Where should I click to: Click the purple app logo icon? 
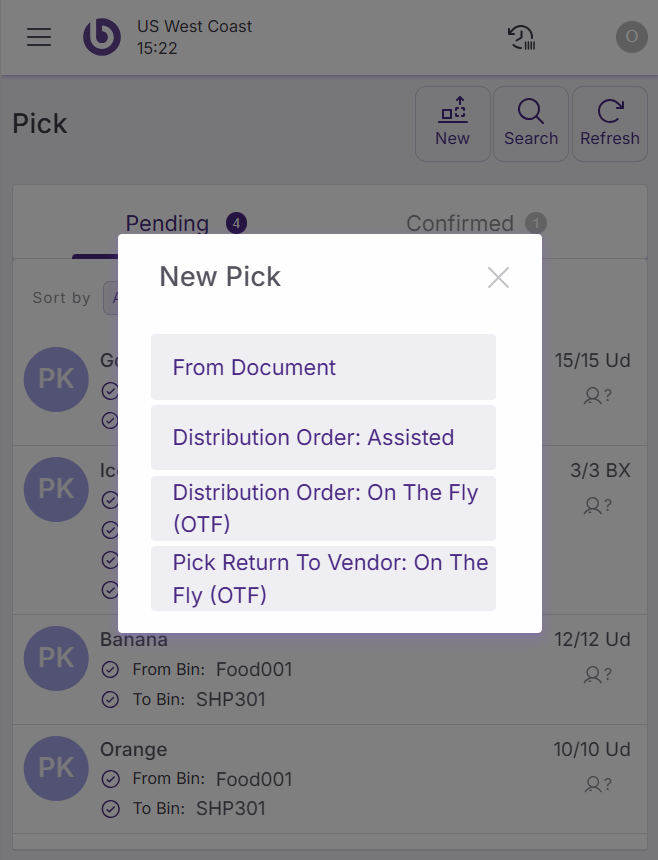click(101, 37)
